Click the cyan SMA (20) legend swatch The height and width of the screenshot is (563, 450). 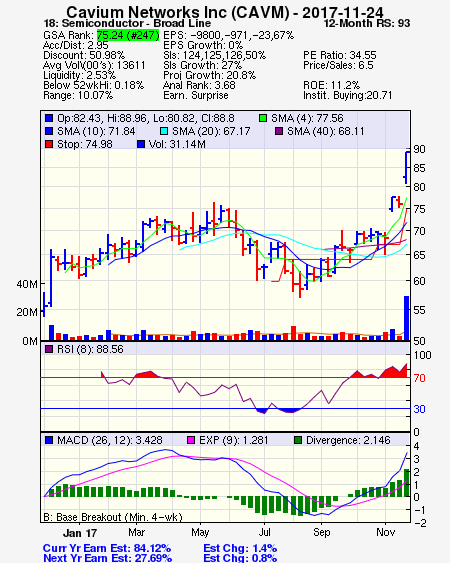[x=164, y=131]
